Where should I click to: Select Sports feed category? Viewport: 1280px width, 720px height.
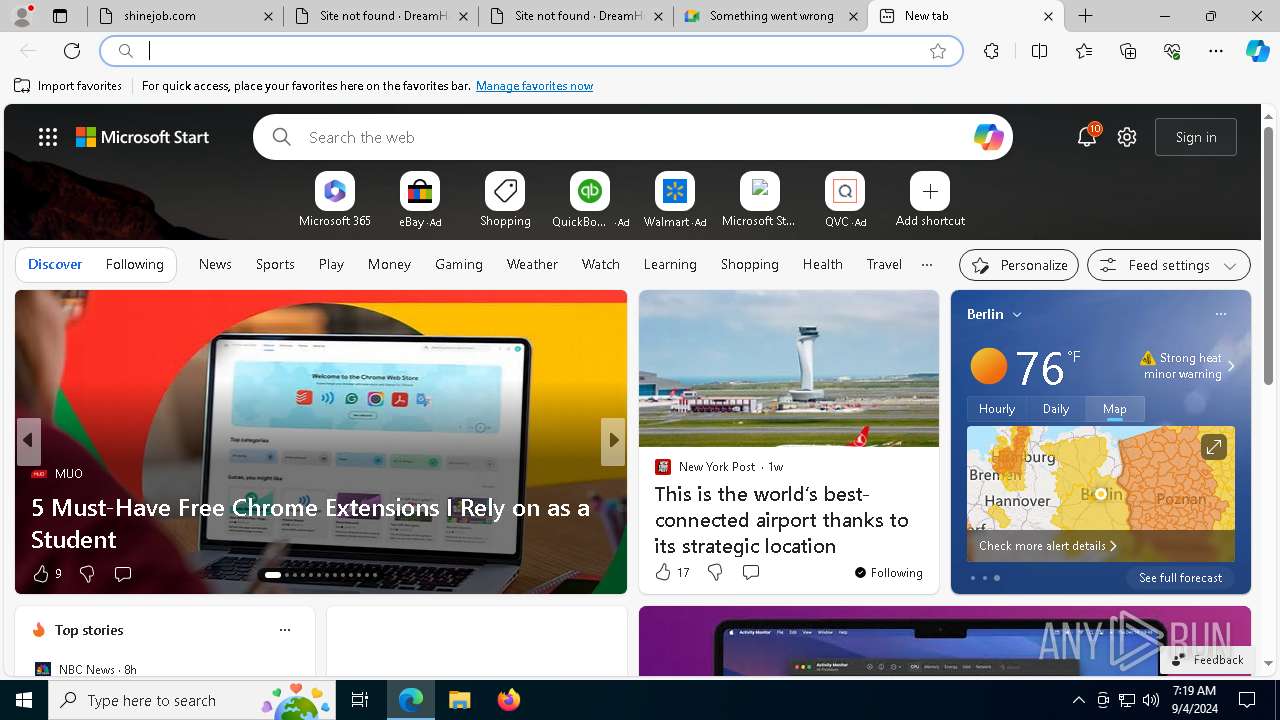pos(275,264)
